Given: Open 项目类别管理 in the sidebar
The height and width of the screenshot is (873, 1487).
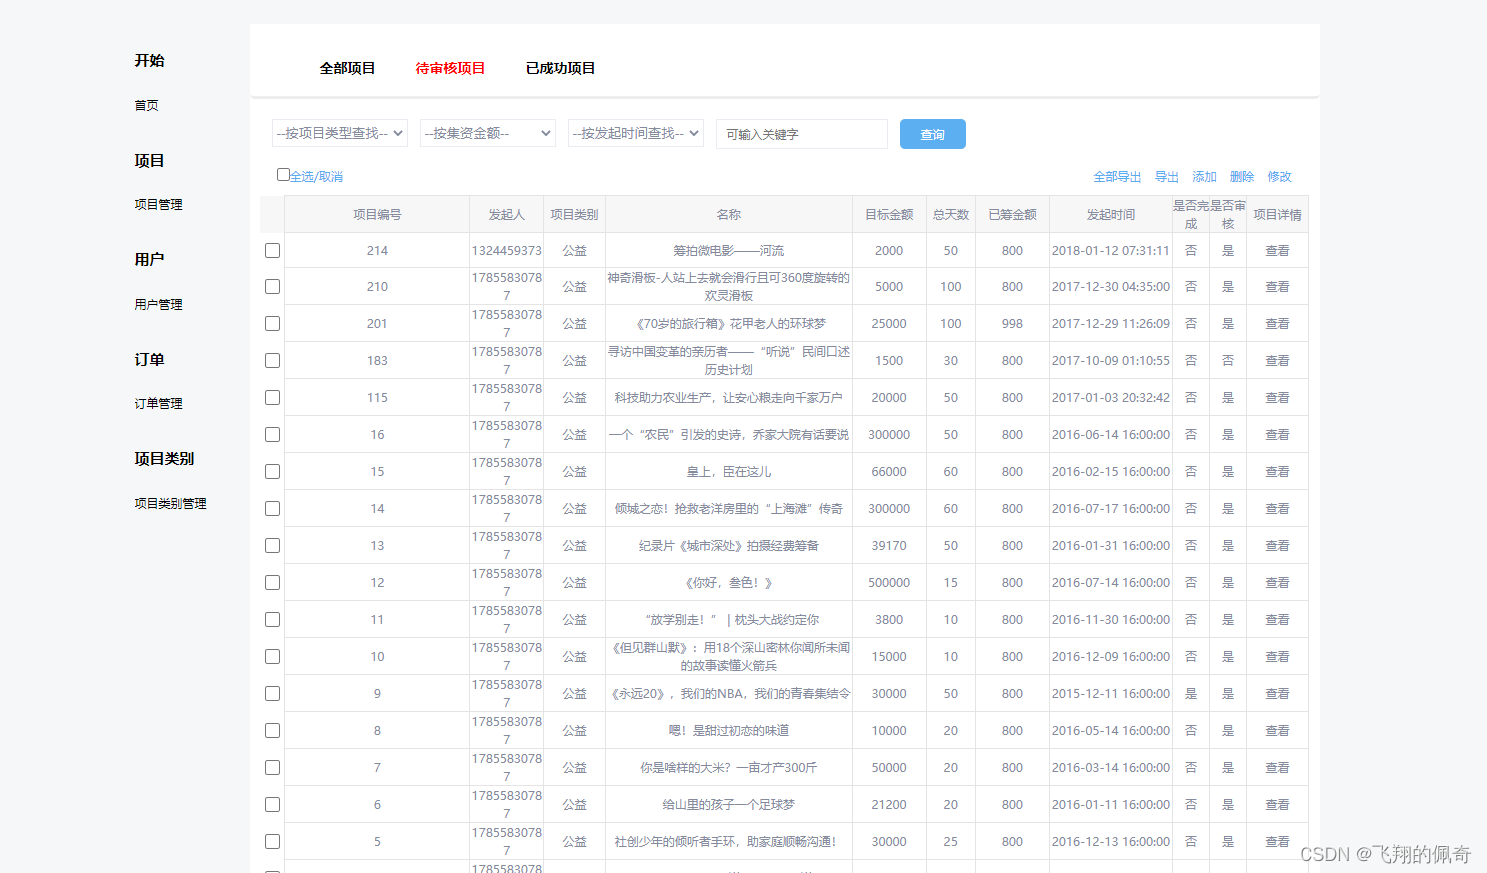Looking at the screenshot, I should pyautogui.click(x=170, y=503).
